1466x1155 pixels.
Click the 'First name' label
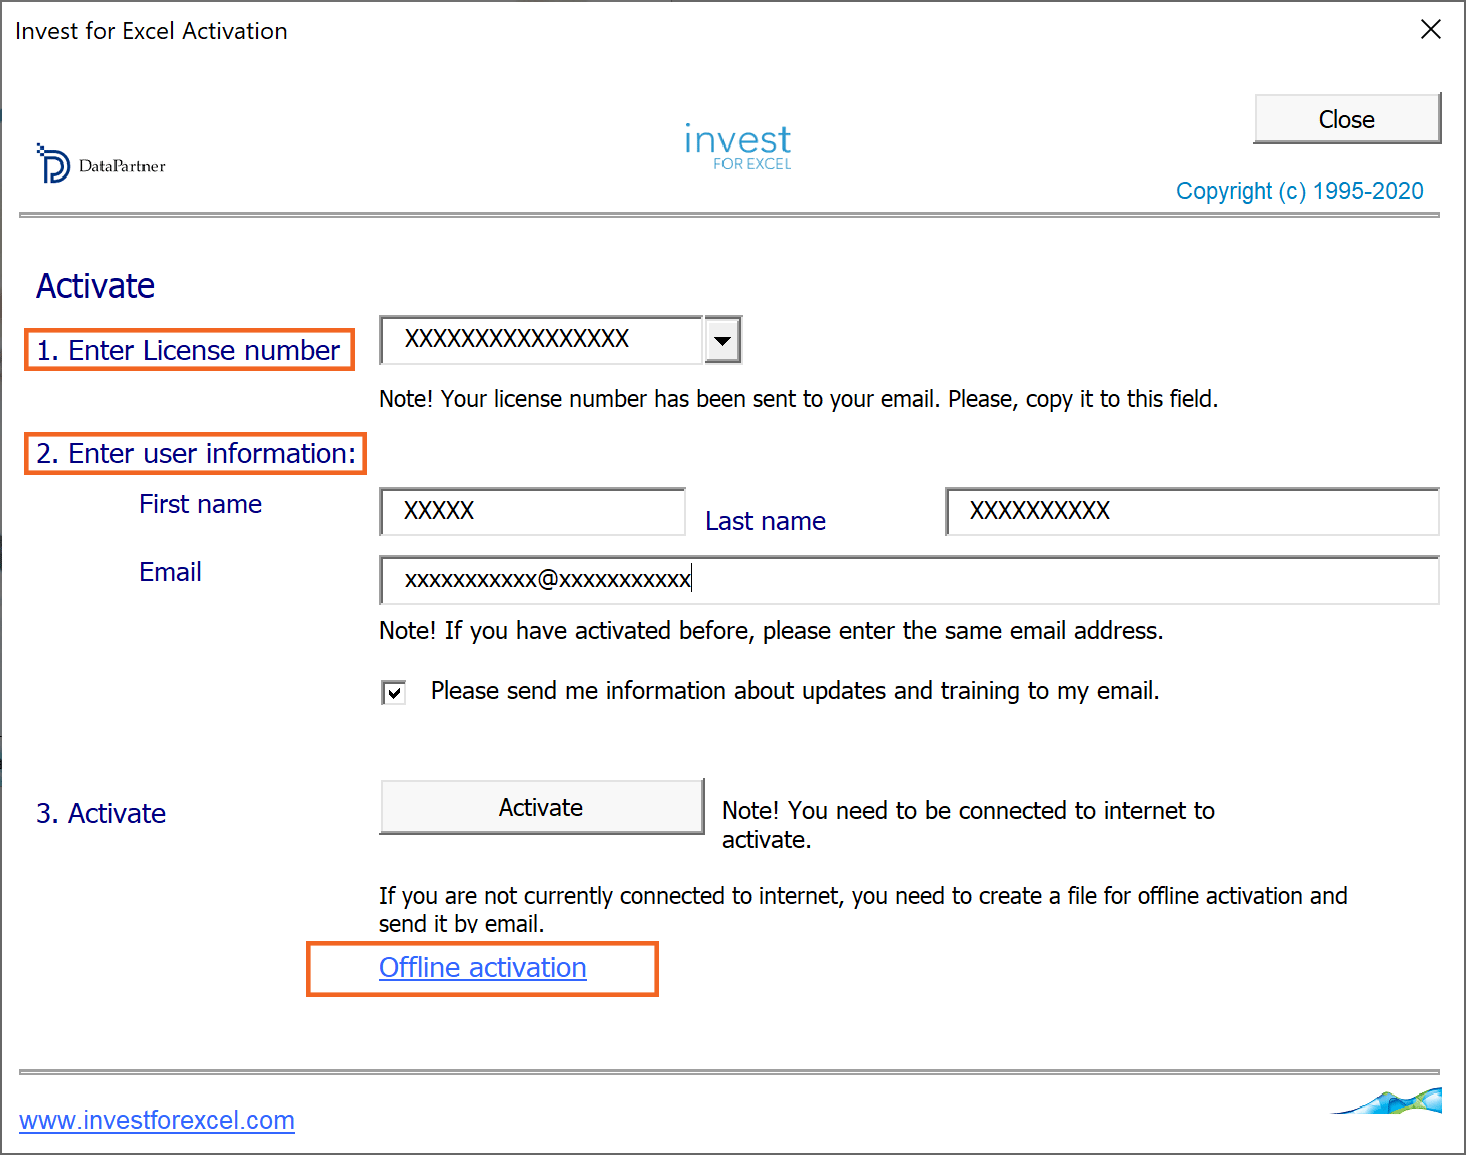coord(200,504)
